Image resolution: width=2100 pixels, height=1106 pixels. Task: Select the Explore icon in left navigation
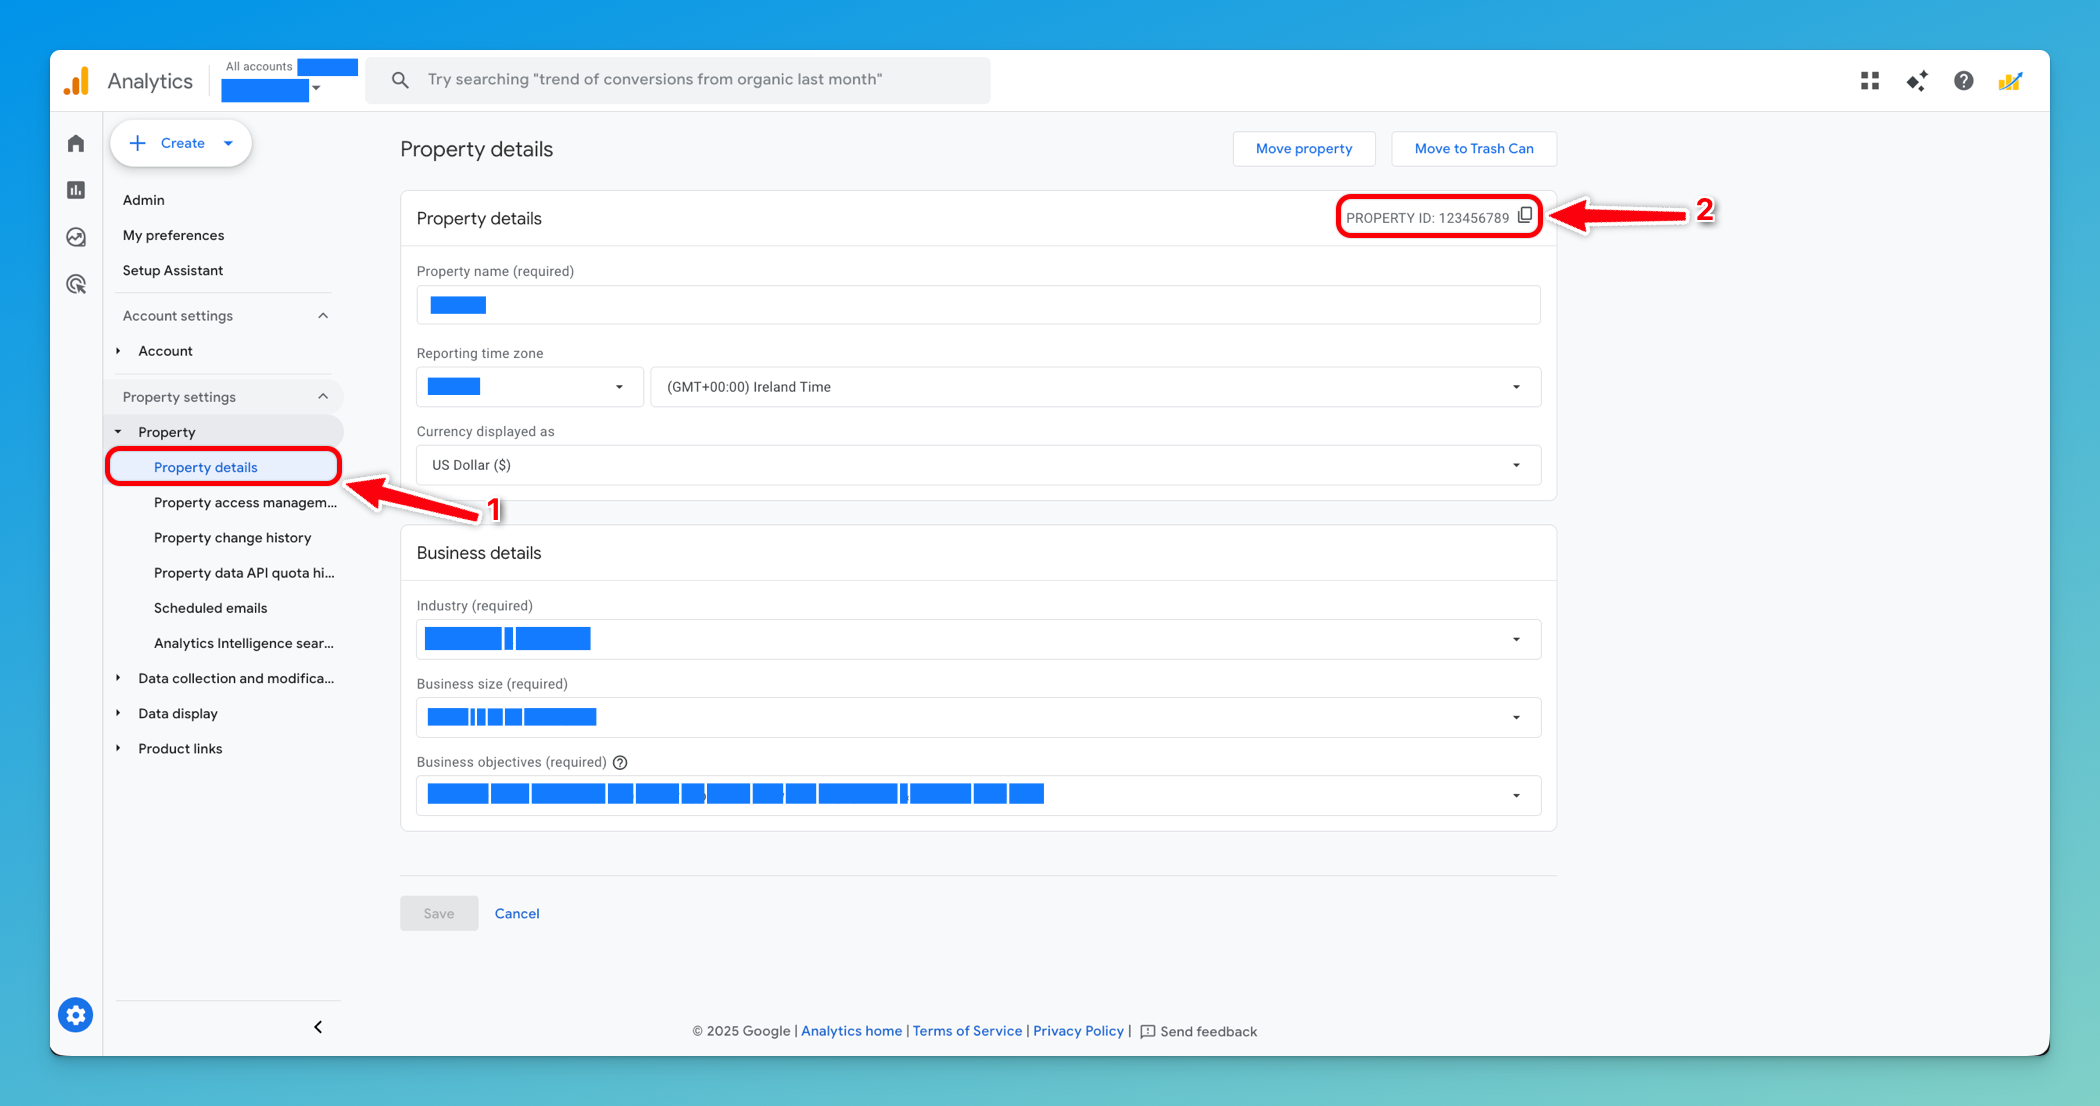coord(75,237)
